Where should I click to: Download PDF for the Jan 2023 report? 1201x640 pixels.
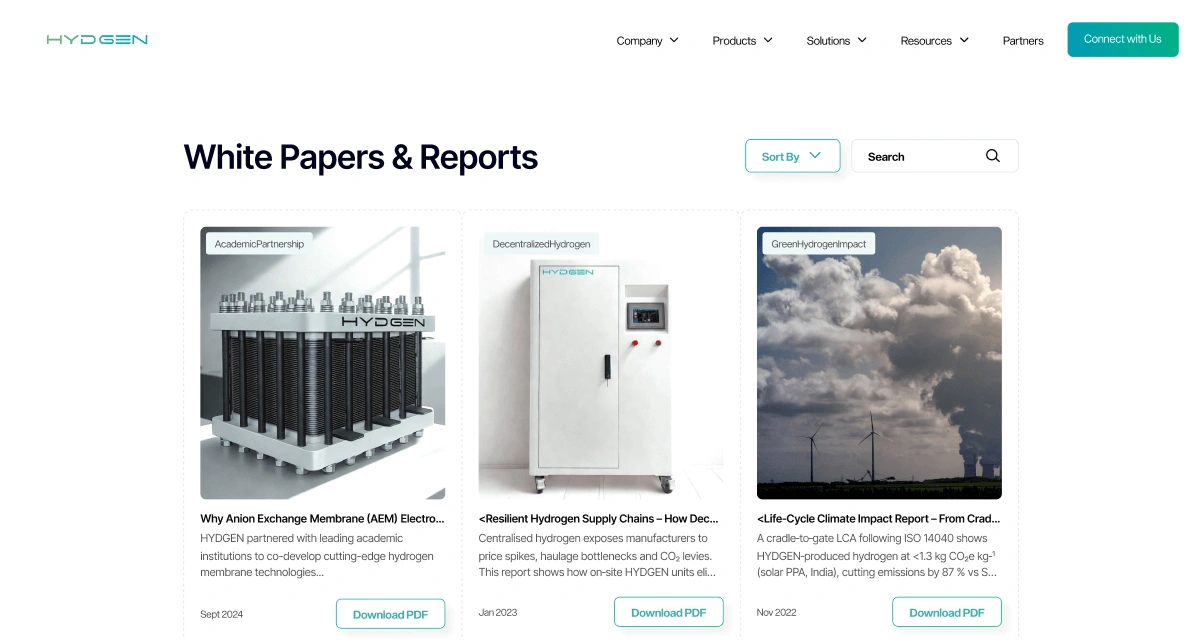[x=668, y=612]
